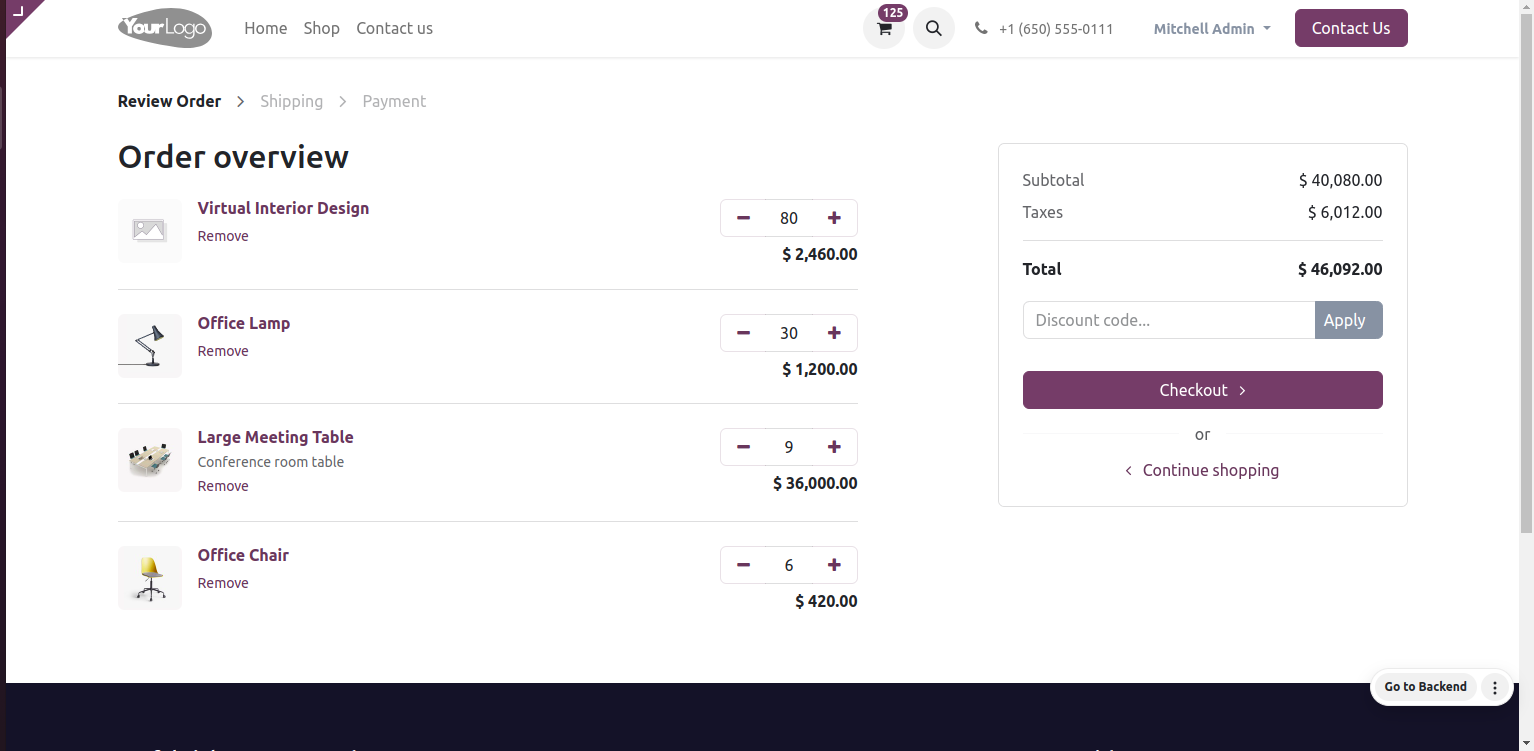Open the shopping cart icon

884,28
